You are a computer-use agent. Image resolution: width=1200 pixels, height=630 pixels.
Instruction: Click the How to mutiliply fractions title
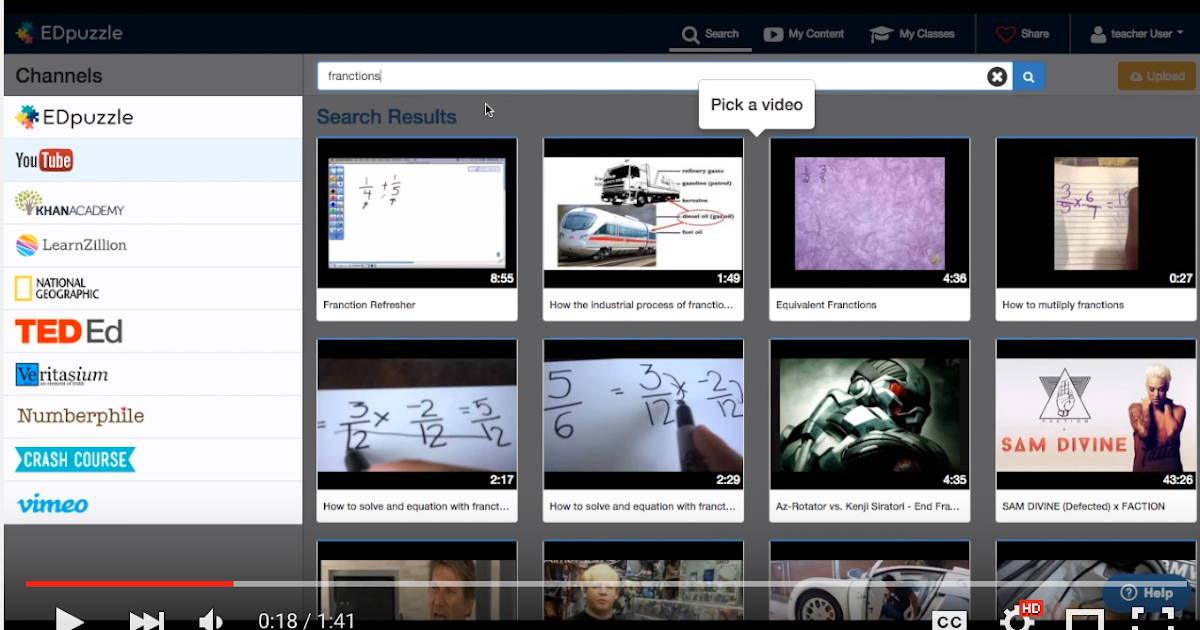(x=1063, y=305)
